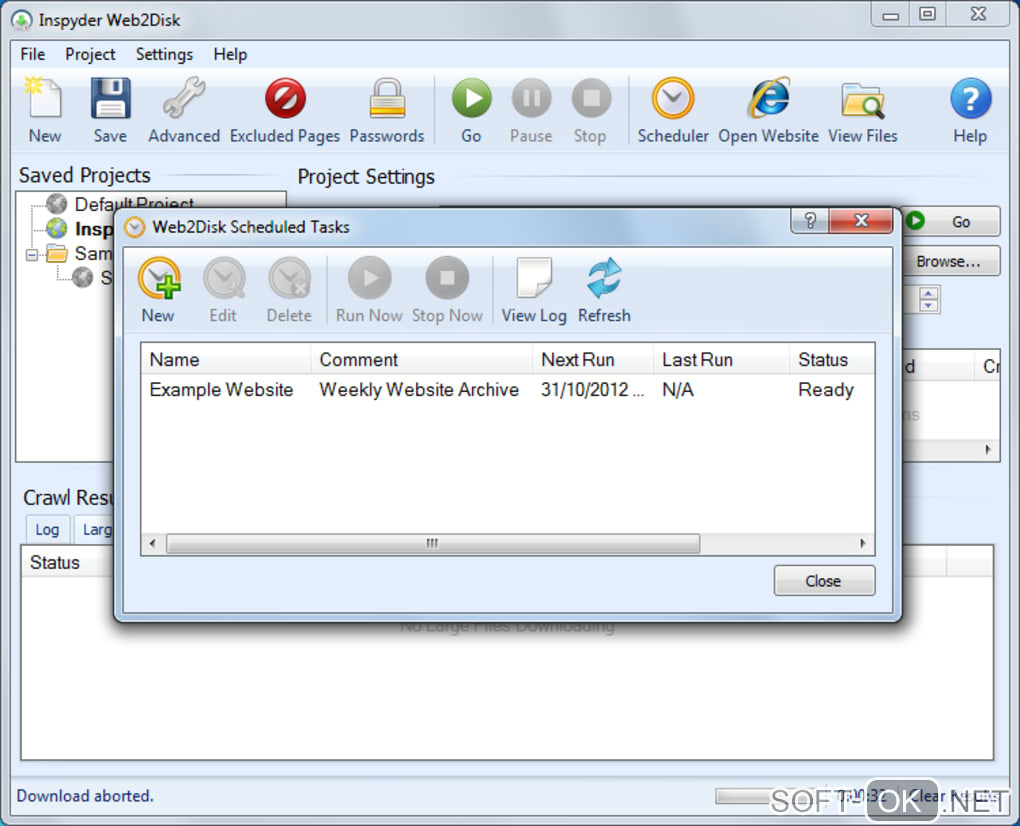This screenshot has width=1020, height=826.
Task: Click the N/A Last Run cell
Action: [x=678, y=390]
